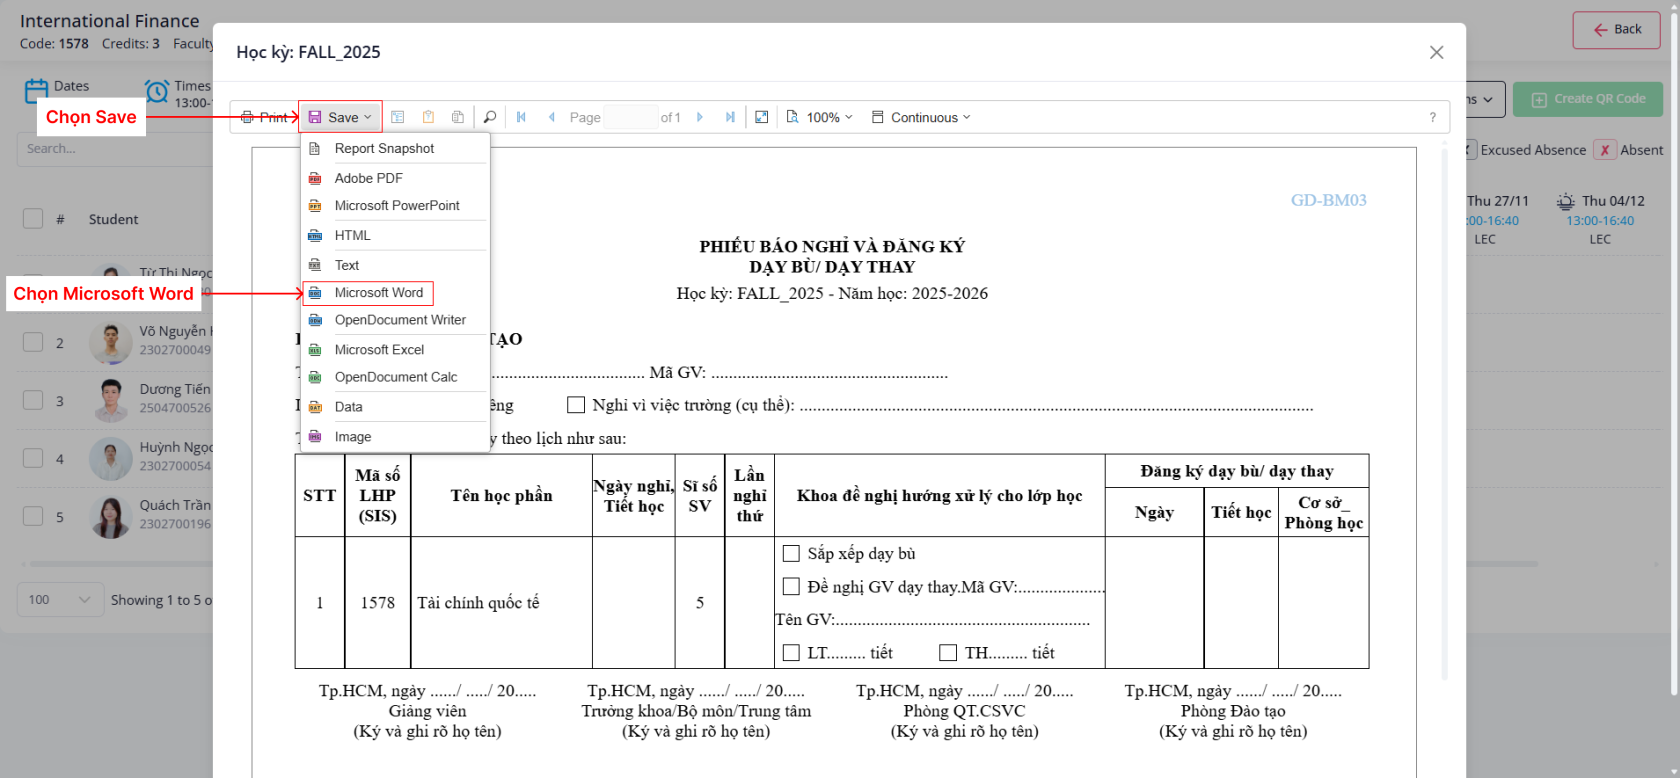Click the Create QR Code button

[1587, 99]
